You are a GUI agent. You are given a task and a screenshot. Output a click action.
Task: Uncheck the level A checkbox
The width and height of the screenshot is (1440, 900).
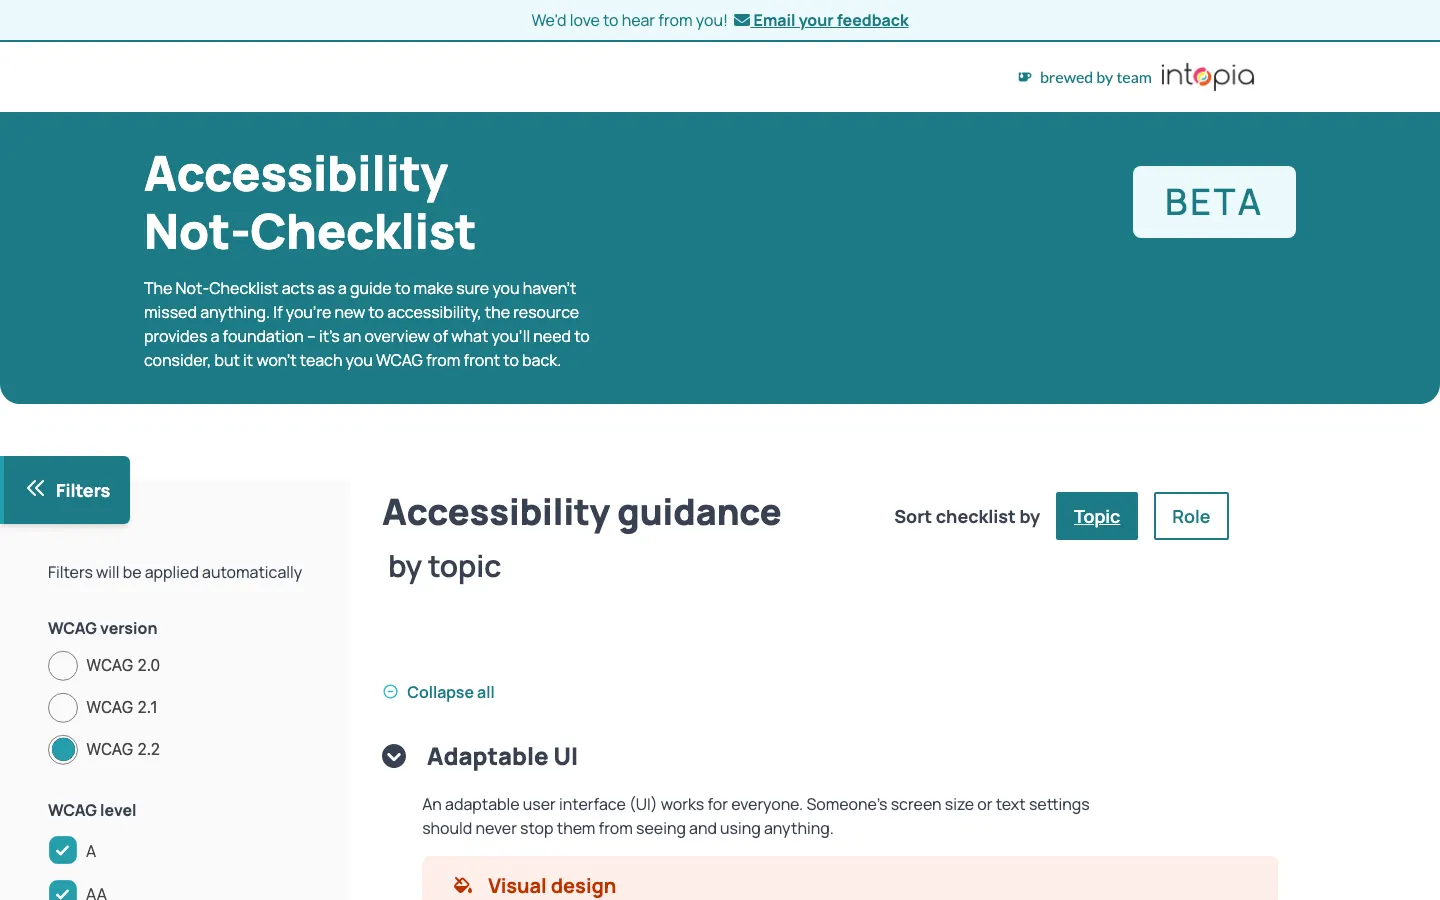click(x=63, y=851)
